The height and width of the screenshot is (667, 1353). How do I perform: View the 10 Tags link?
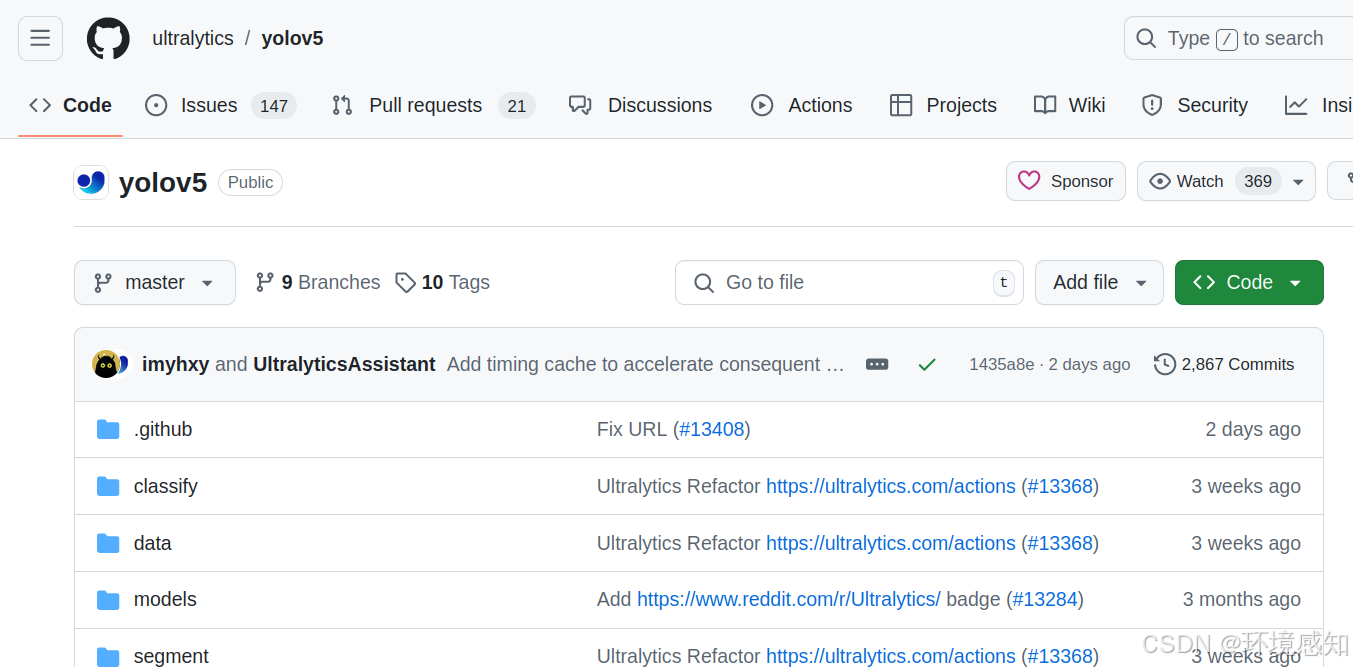[x=443, y=282]
